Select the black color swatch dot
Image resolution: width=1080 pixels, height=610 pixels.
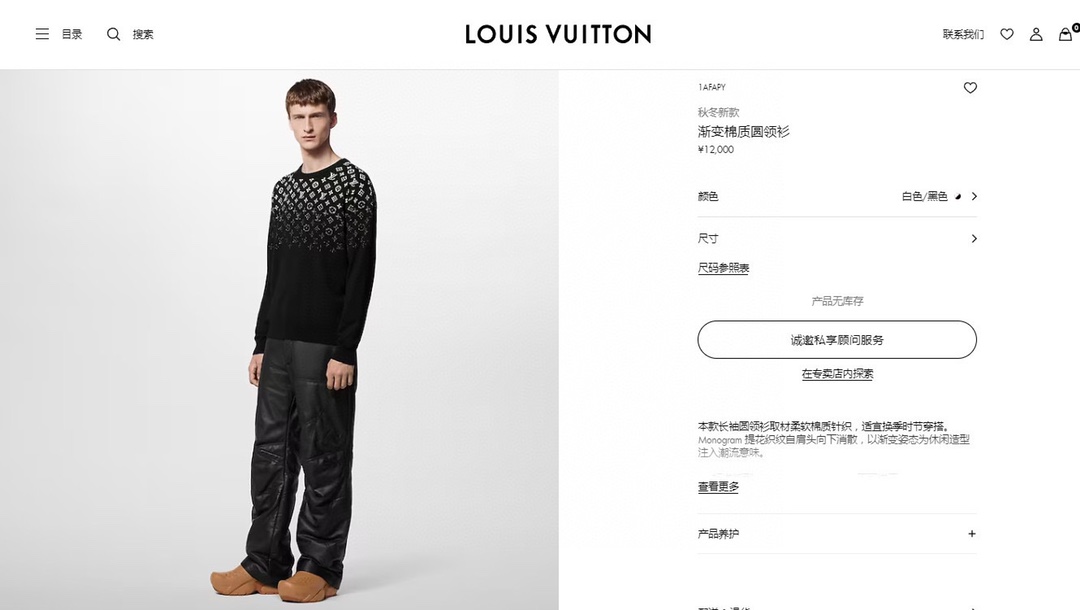(957, 196)
